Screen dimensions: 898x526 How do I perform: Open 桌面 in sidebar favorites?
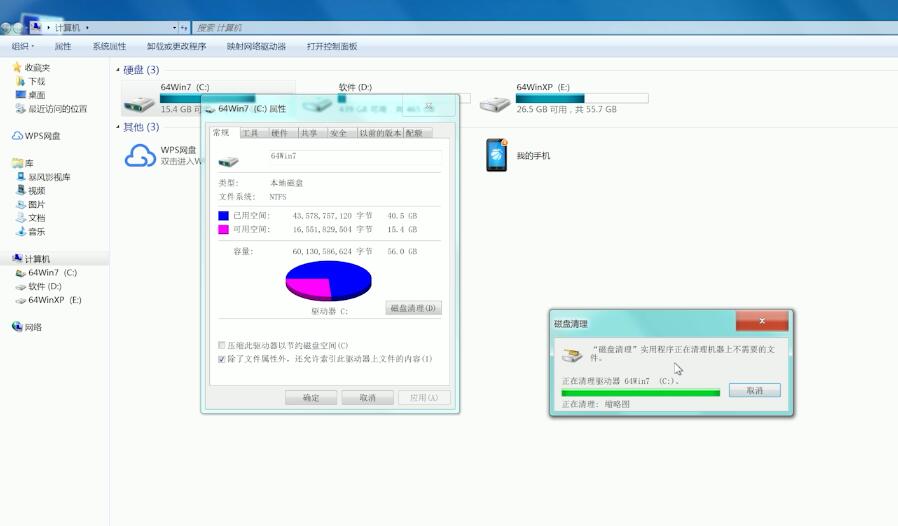click(x=31, y=95)
